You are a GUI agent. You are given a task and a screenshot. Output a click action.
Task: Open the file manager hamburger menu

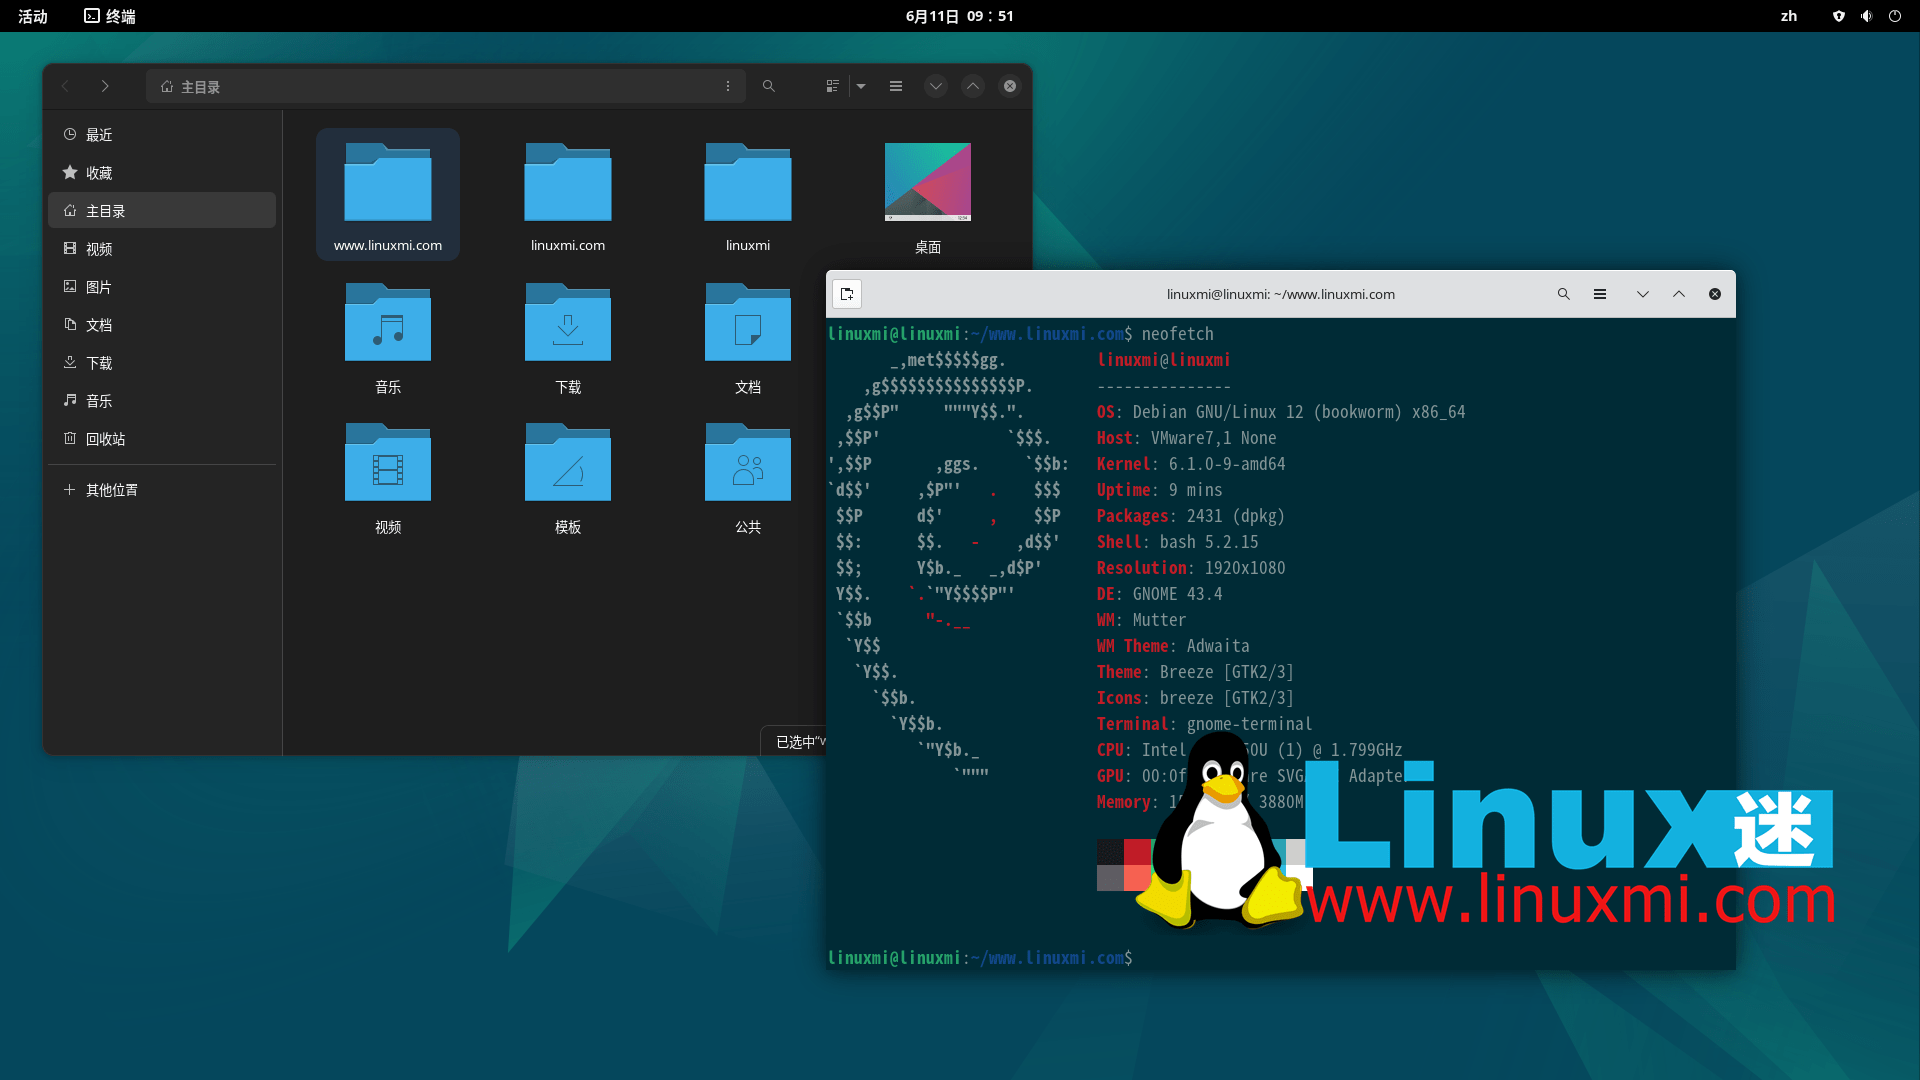[896, 86]
